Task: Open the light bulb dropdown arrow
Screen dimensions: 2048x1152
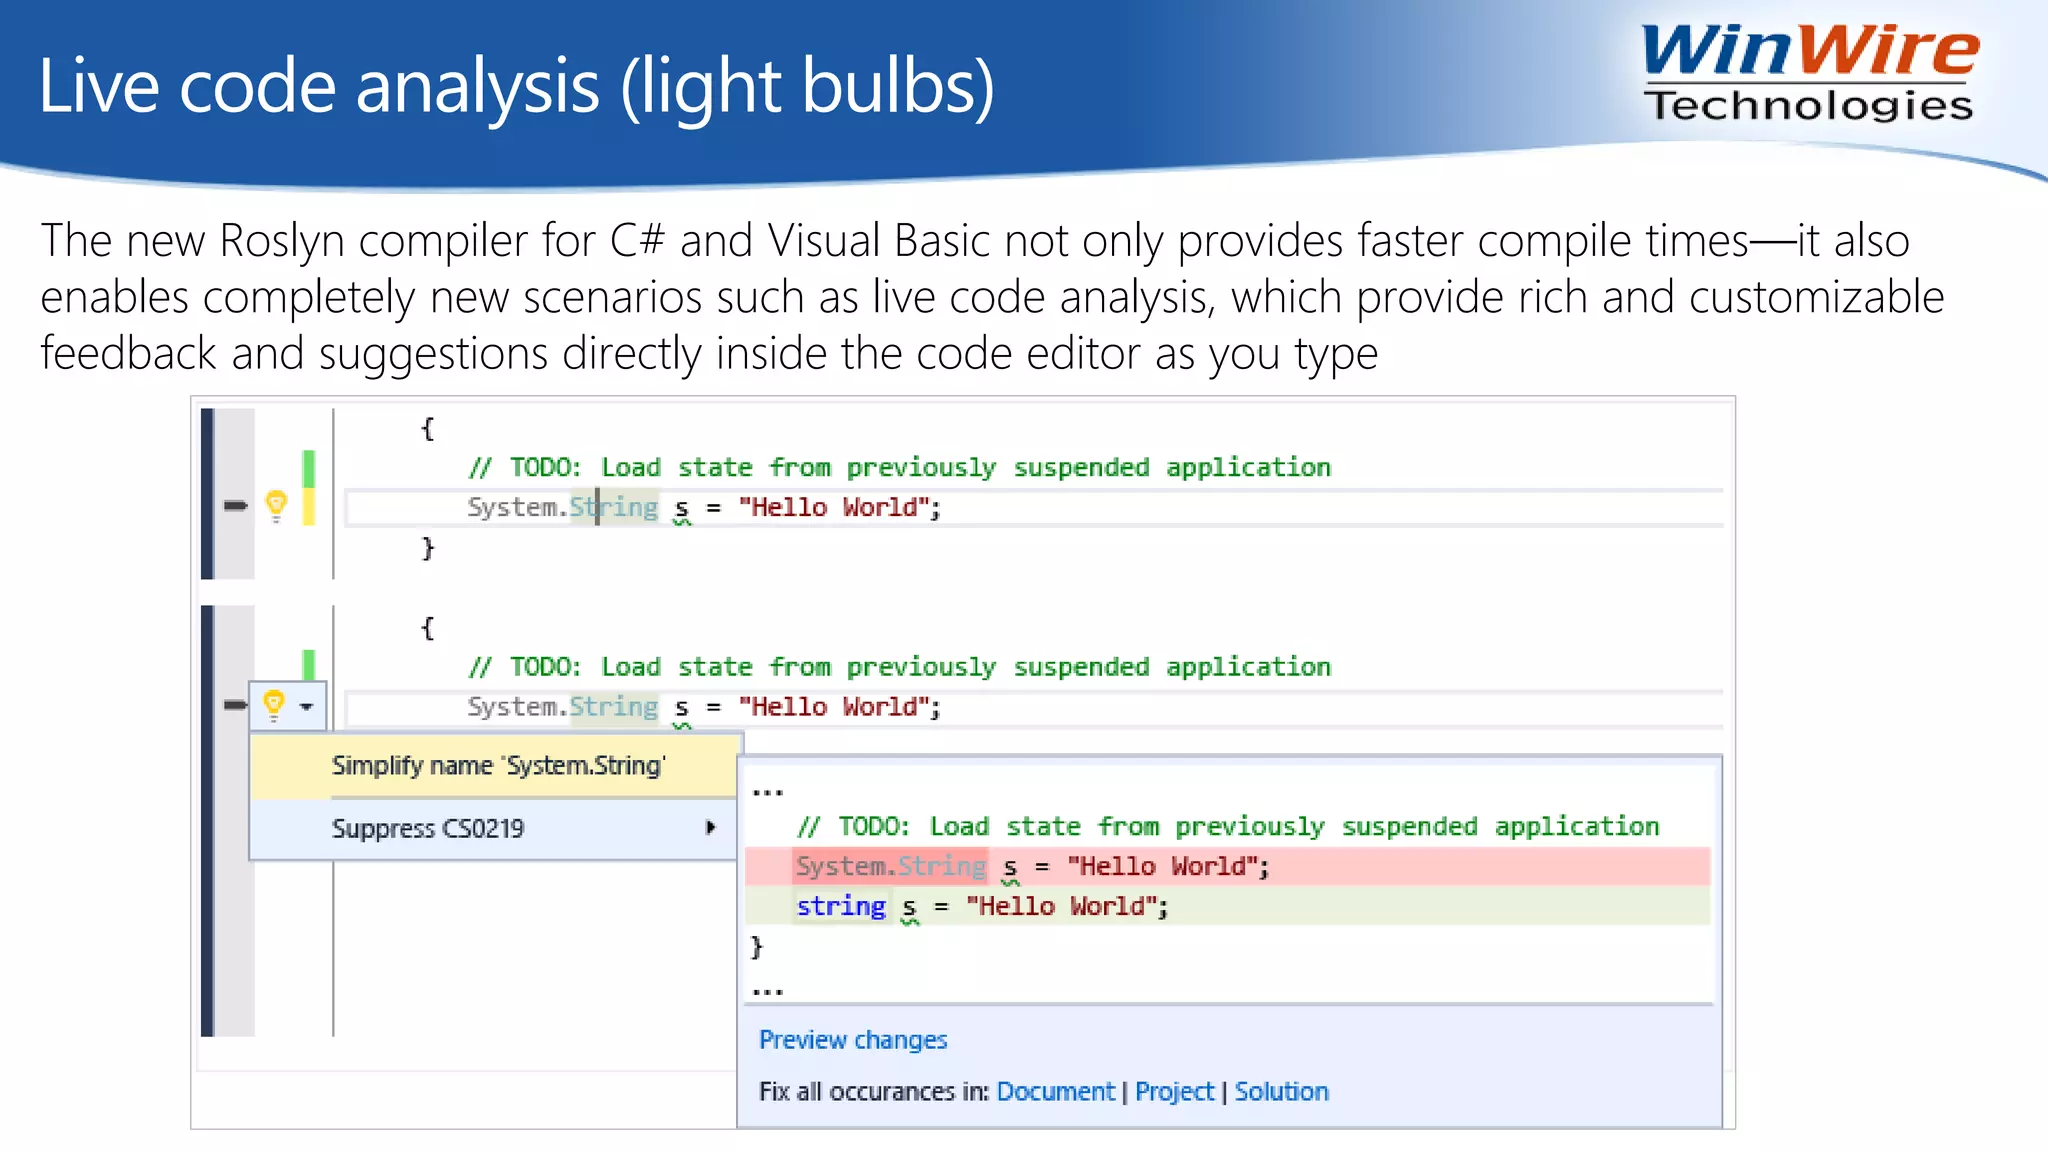Action: tap(306, 707)
